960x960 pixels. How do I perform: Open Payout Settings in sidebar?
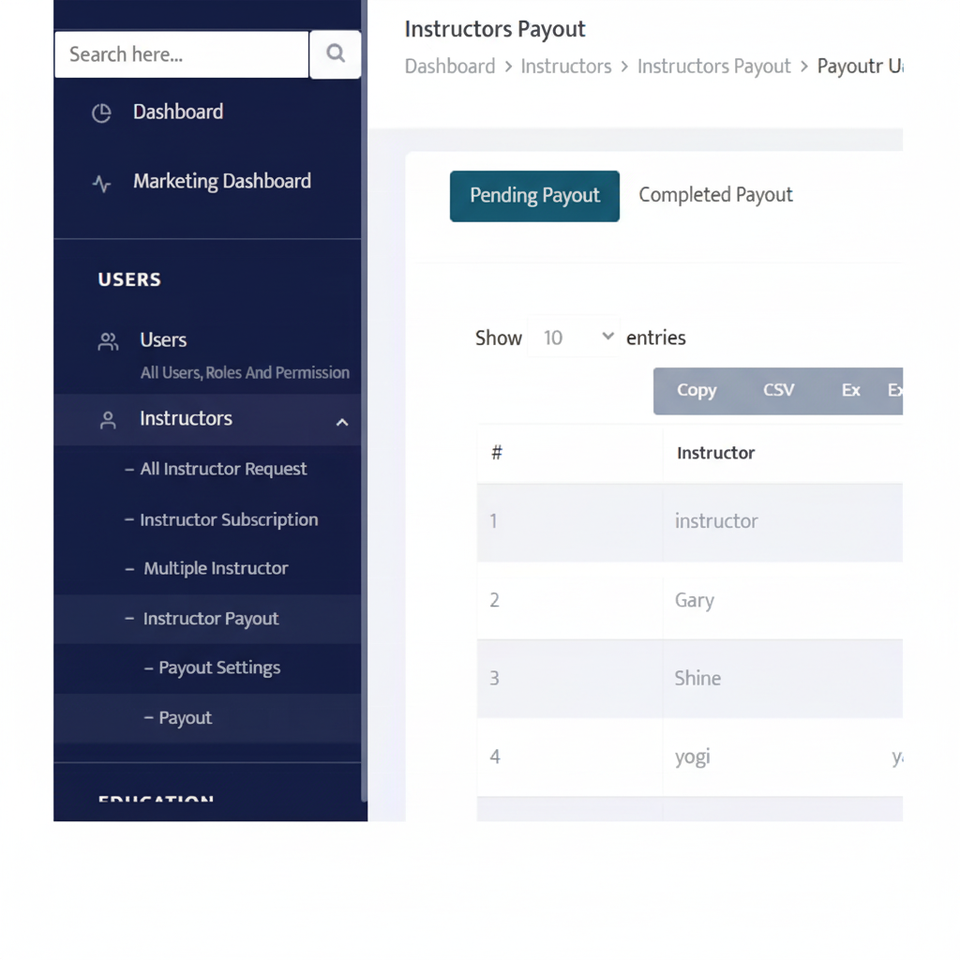219,668
